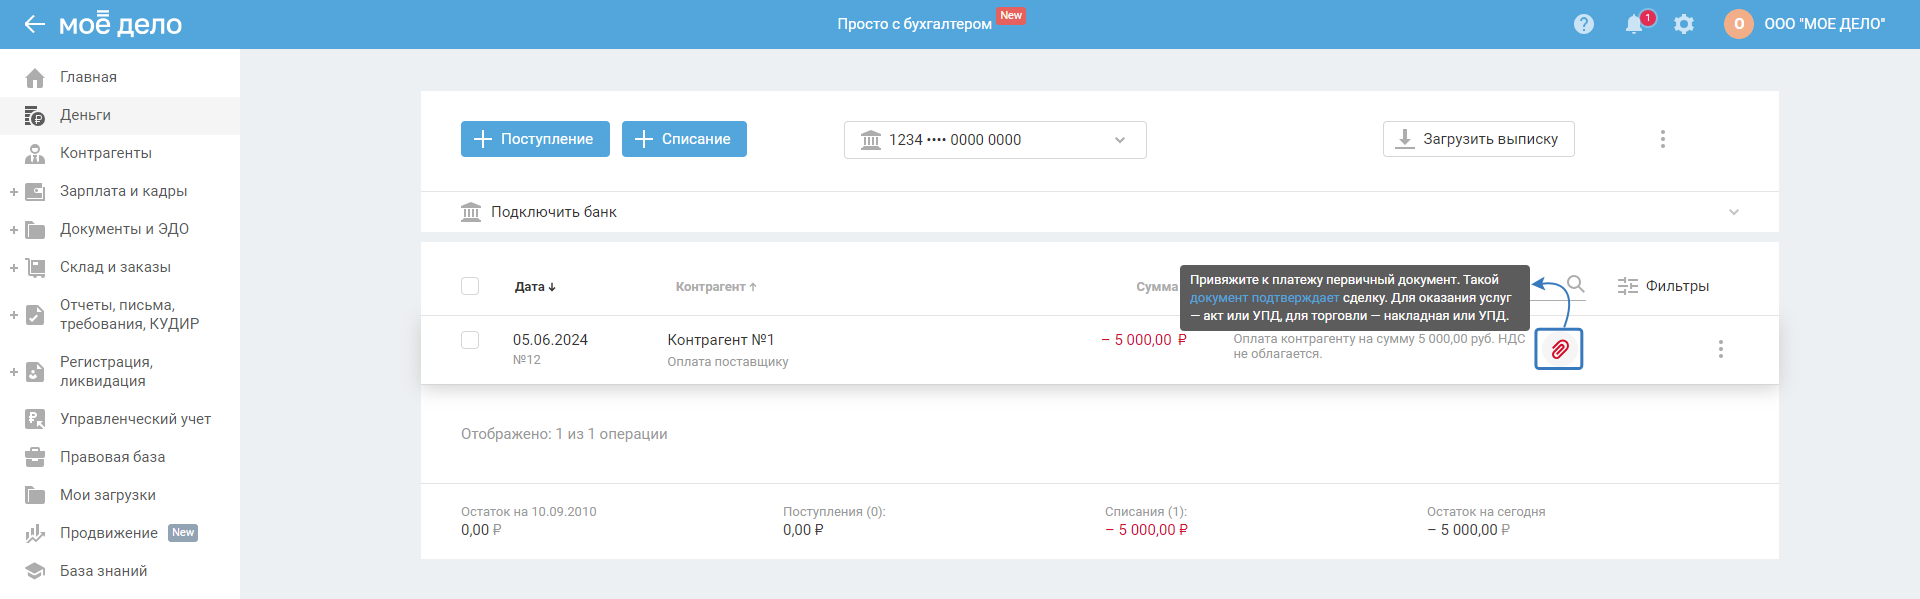The image size is (1920, 599).
Task: Sort table by Дата column
Action: (535, 287)
